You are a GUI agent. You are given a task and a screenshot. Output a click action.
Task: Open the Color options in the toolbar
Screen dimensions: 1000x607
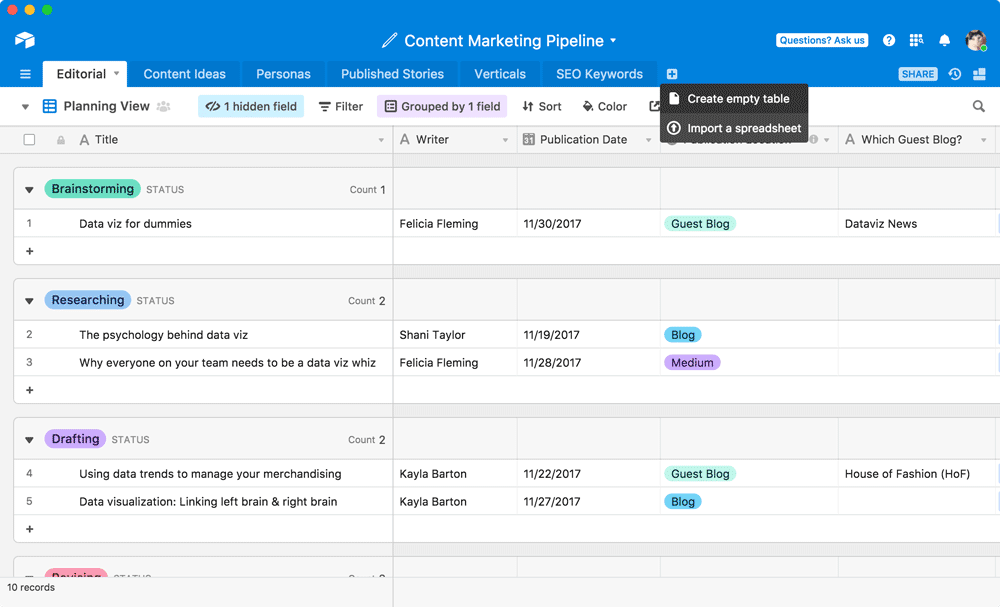click(x=604, y=106)
